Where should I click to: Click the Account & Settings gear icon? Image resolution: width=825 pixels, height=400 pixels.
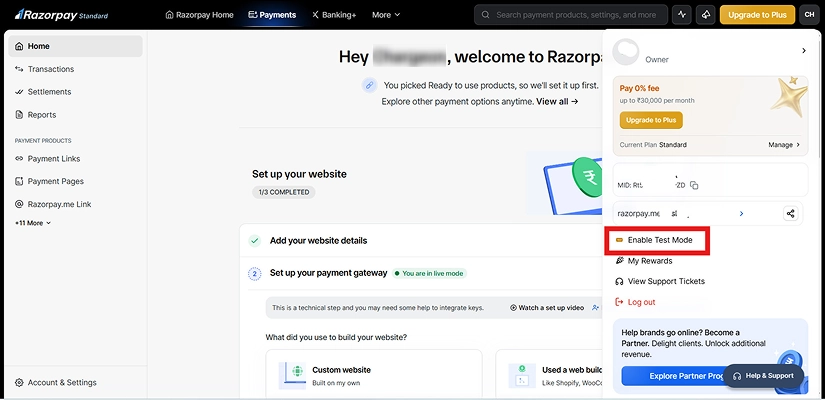19,383
